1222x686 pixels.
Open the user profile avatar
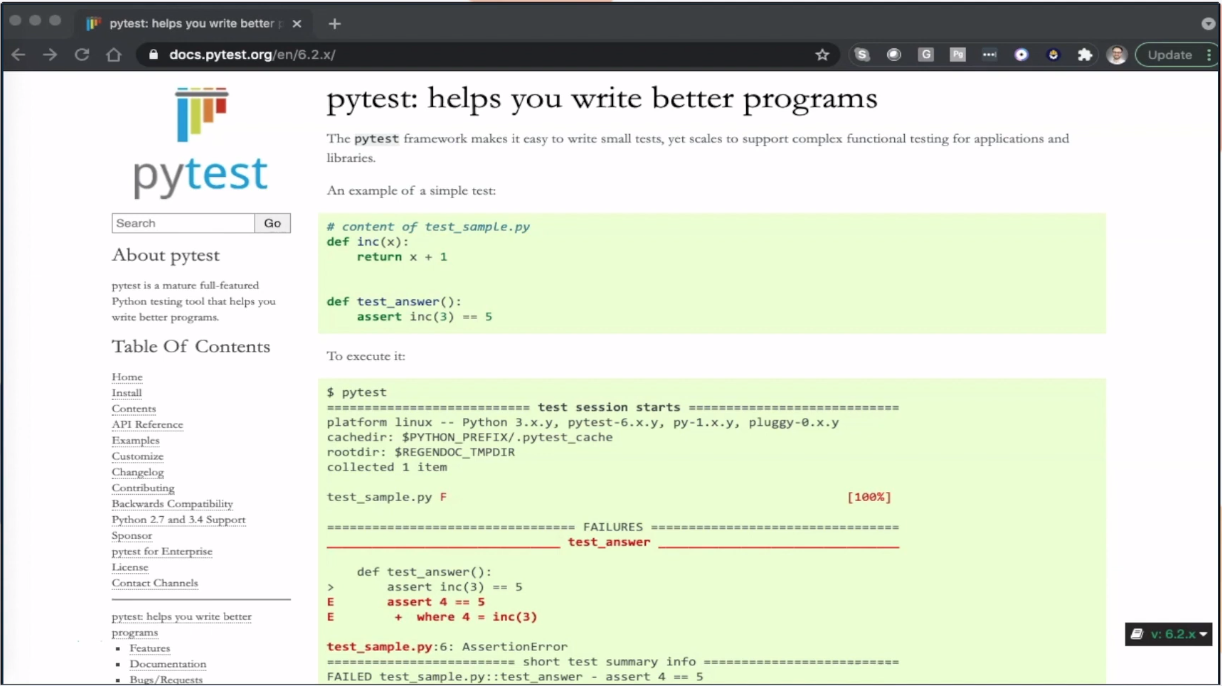tap(1117, 55)
